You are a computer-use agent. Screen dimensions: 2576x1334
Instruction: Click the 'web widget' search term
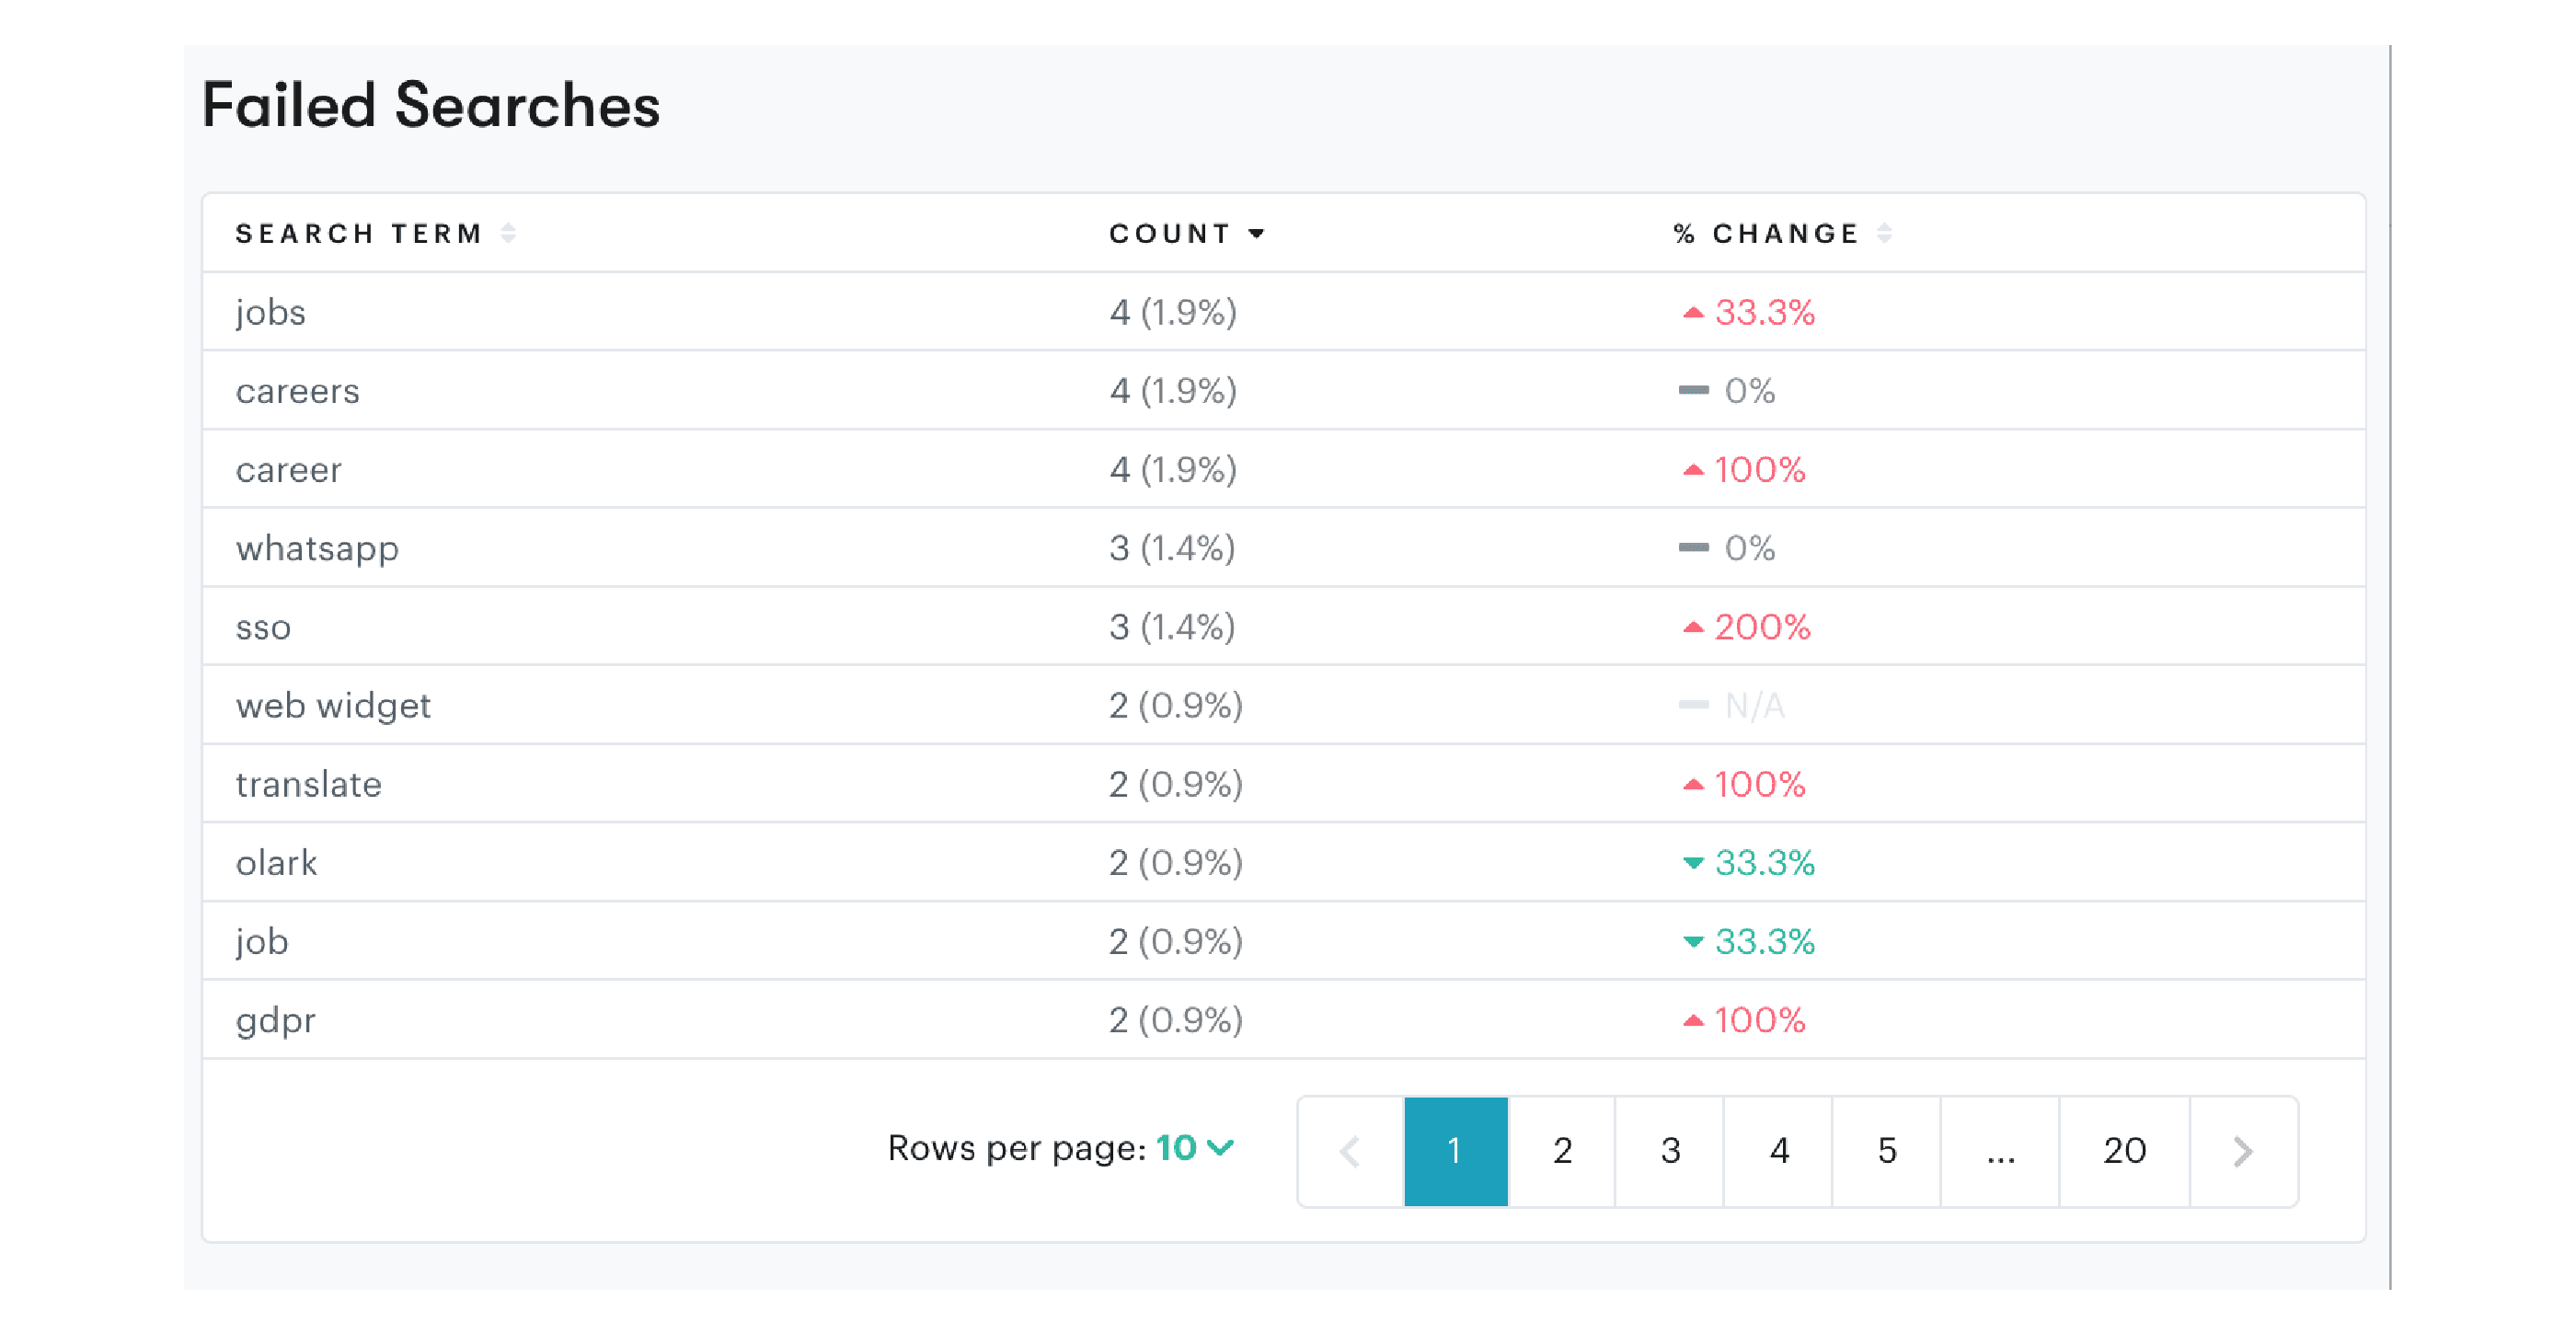[x=333, y=706]
